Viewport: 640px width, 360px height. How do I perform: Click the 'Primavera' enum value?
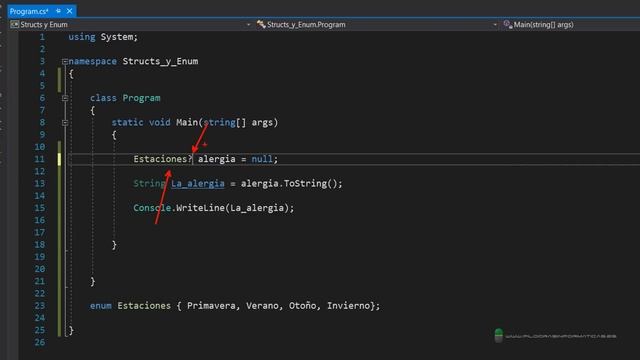pyautogui.click(x=211, y=306)
